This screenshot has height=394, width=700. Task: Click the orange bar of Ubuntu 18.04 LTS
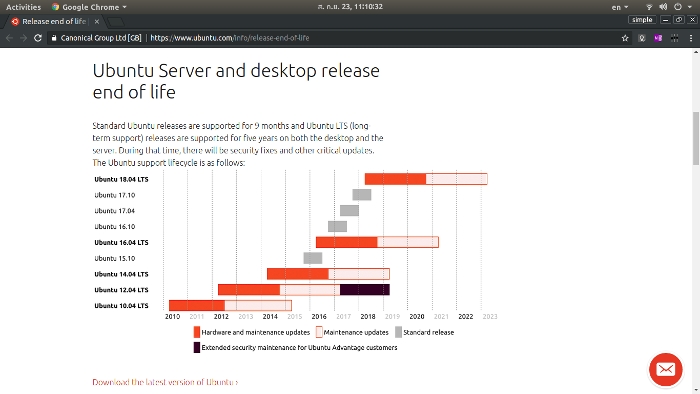pos(395,179)
